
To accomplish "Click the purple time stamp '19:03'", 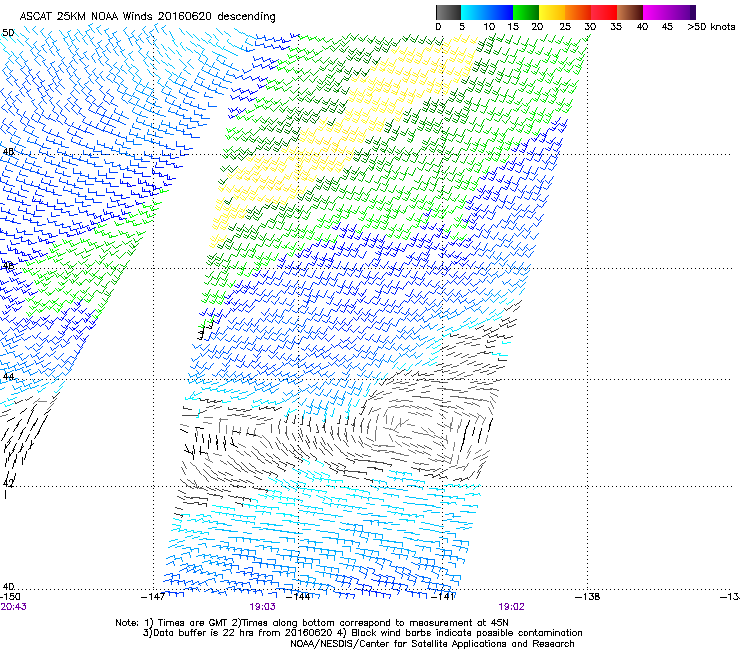I will [x=262, y=607].
